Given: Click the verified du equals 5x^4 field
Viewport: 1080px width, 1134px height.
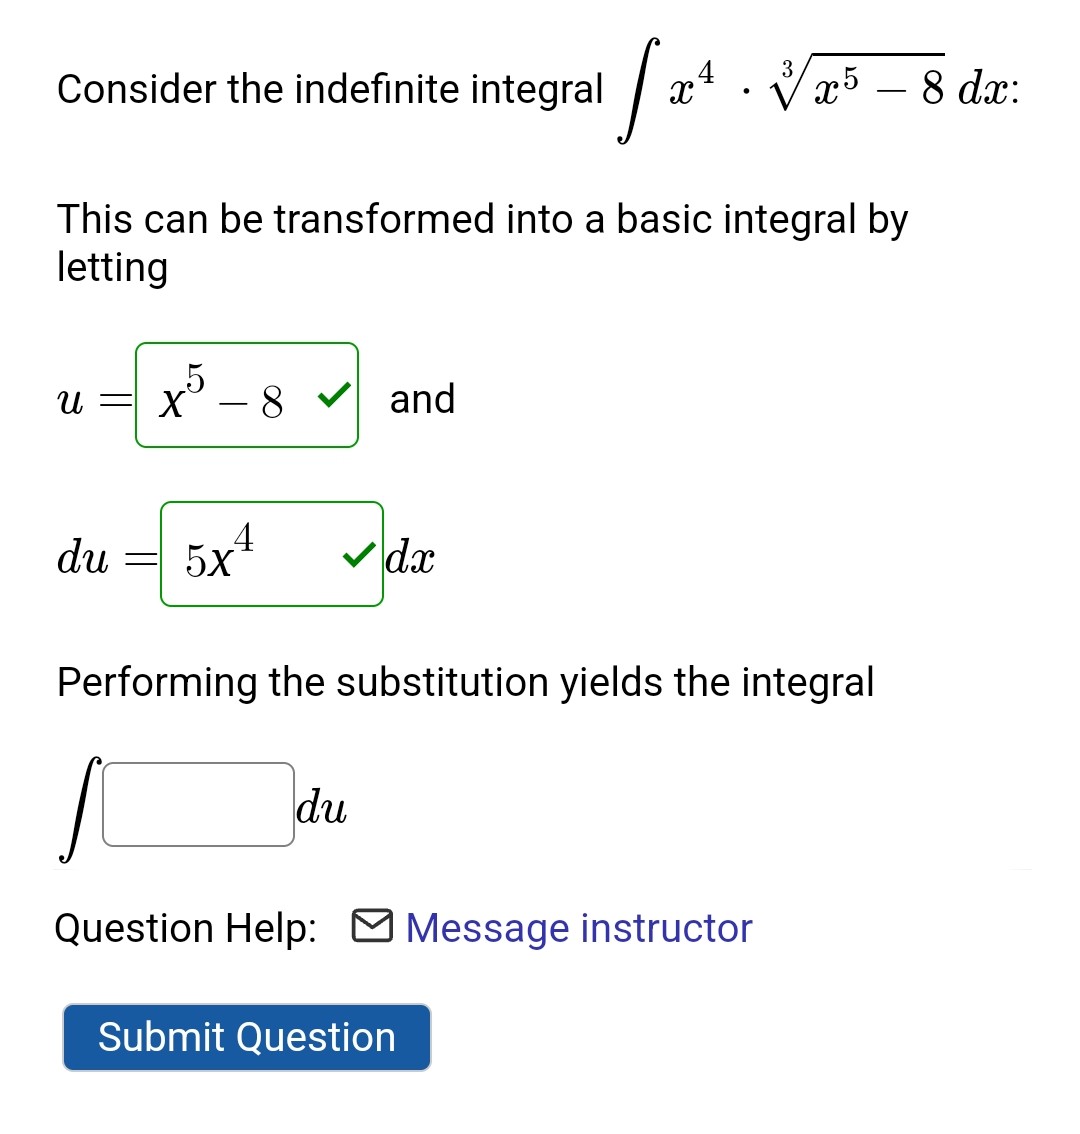Looking at the screenshot, I should tap(271, 552).
